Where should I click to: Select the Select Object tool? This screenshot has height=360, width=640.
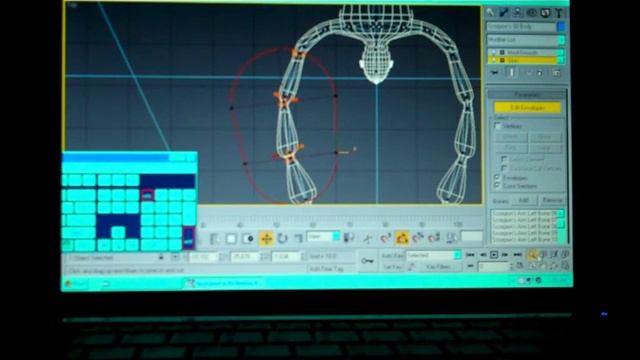(x=215, y=239)
